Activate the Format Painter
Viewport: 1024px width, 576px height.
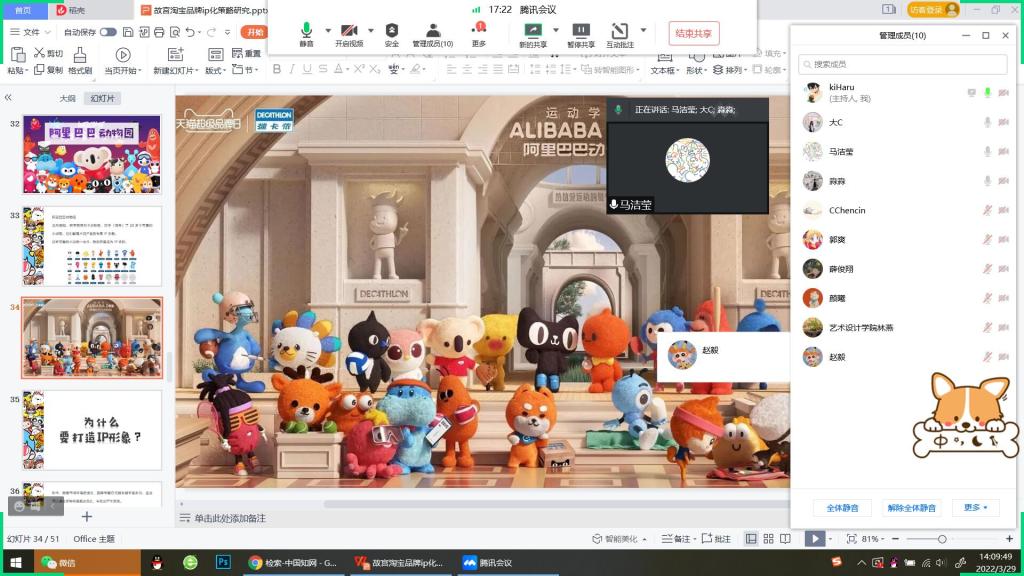80,61
